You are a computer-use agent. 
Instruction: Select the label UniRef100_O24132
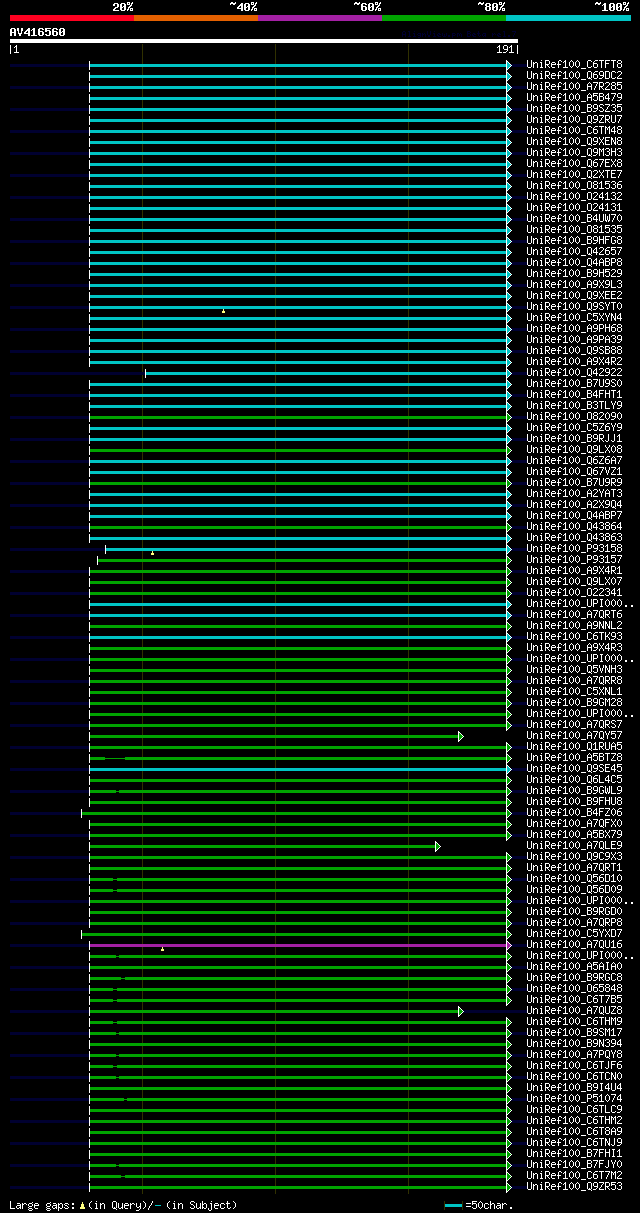click(574, 196)
